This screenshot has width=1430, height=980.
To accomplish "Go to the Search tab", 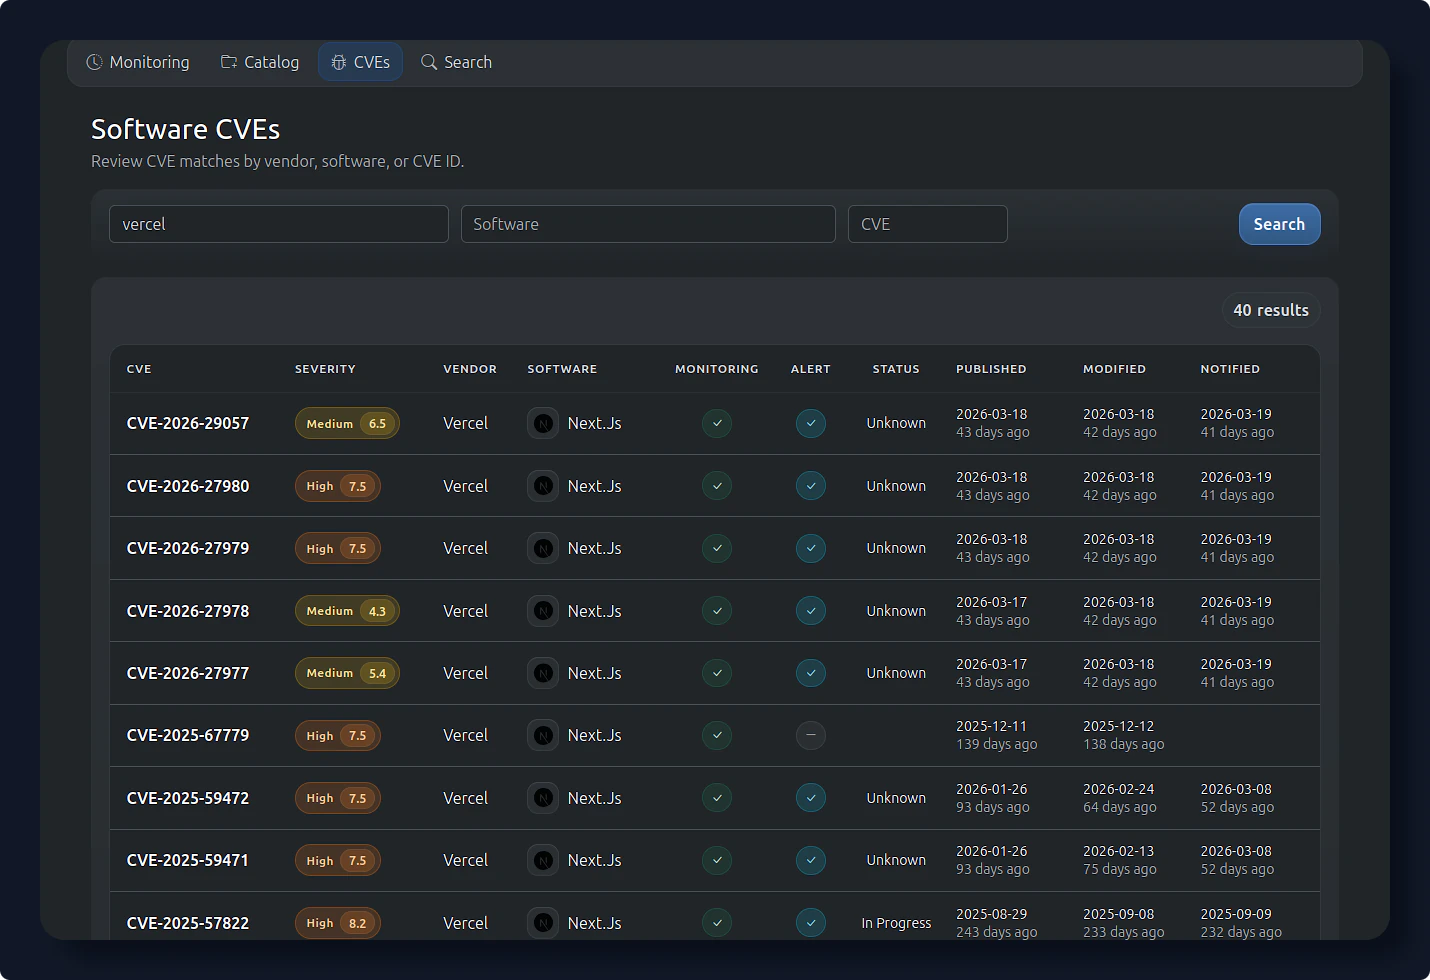I will (456, 62).
